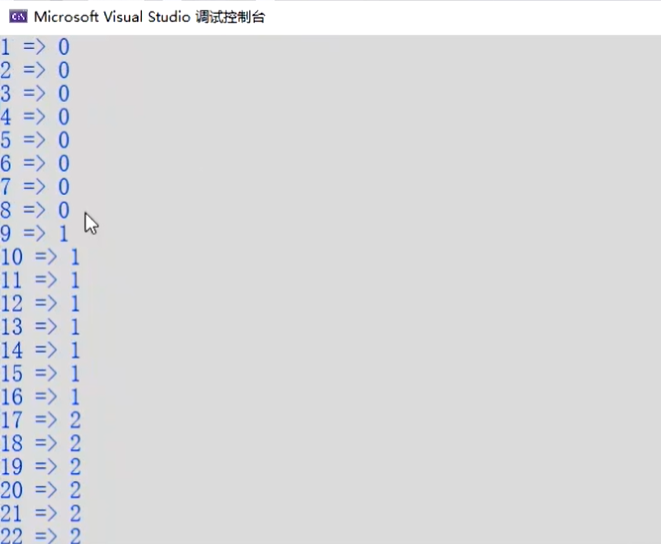661x544 pixels.
Task: Select the output line '1 => 0'
Action: click(x=35, y=46)
